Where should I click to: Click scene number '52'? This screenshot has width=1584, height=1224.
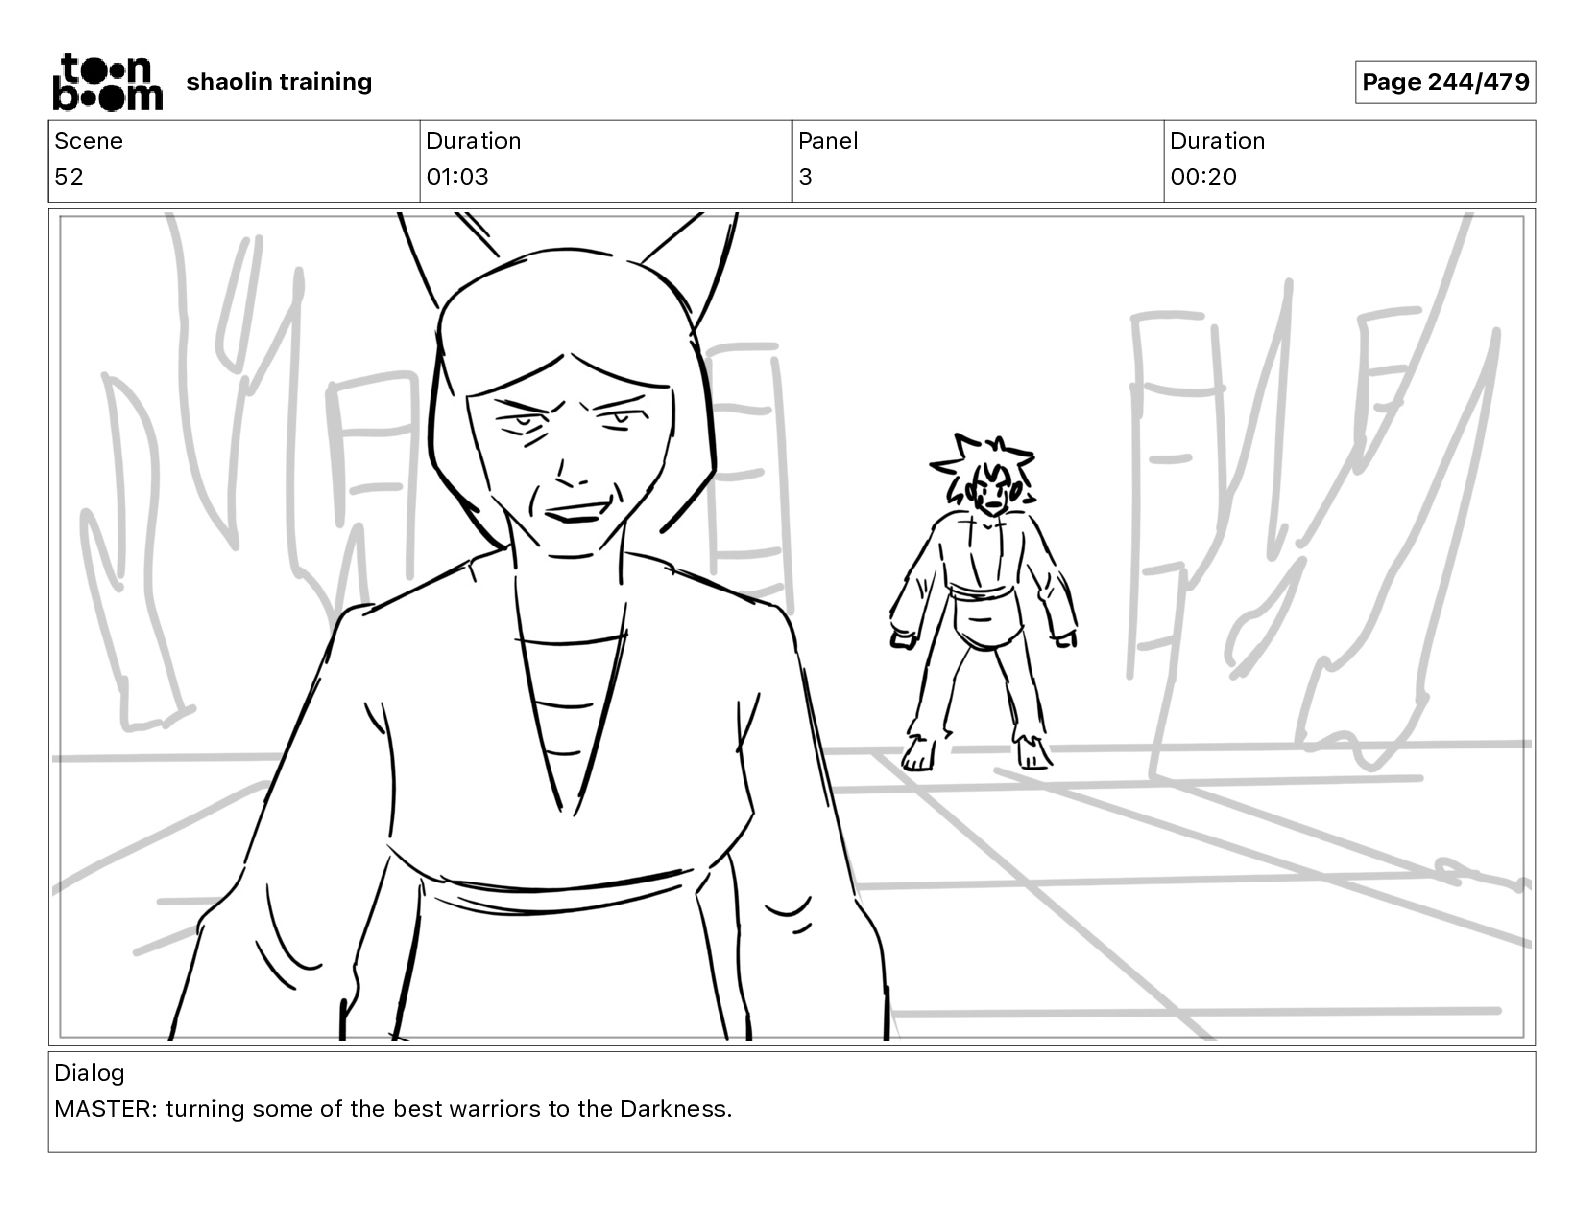click(69, 177)
